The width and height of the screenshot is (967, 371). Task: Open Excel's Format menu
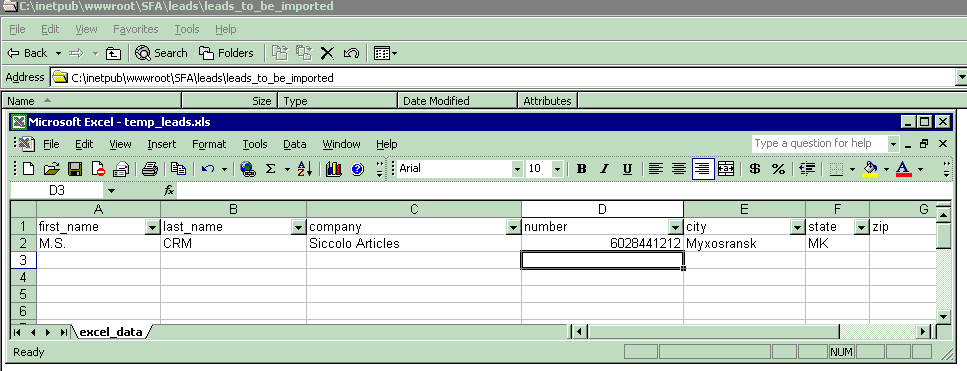tap(209, 144)
